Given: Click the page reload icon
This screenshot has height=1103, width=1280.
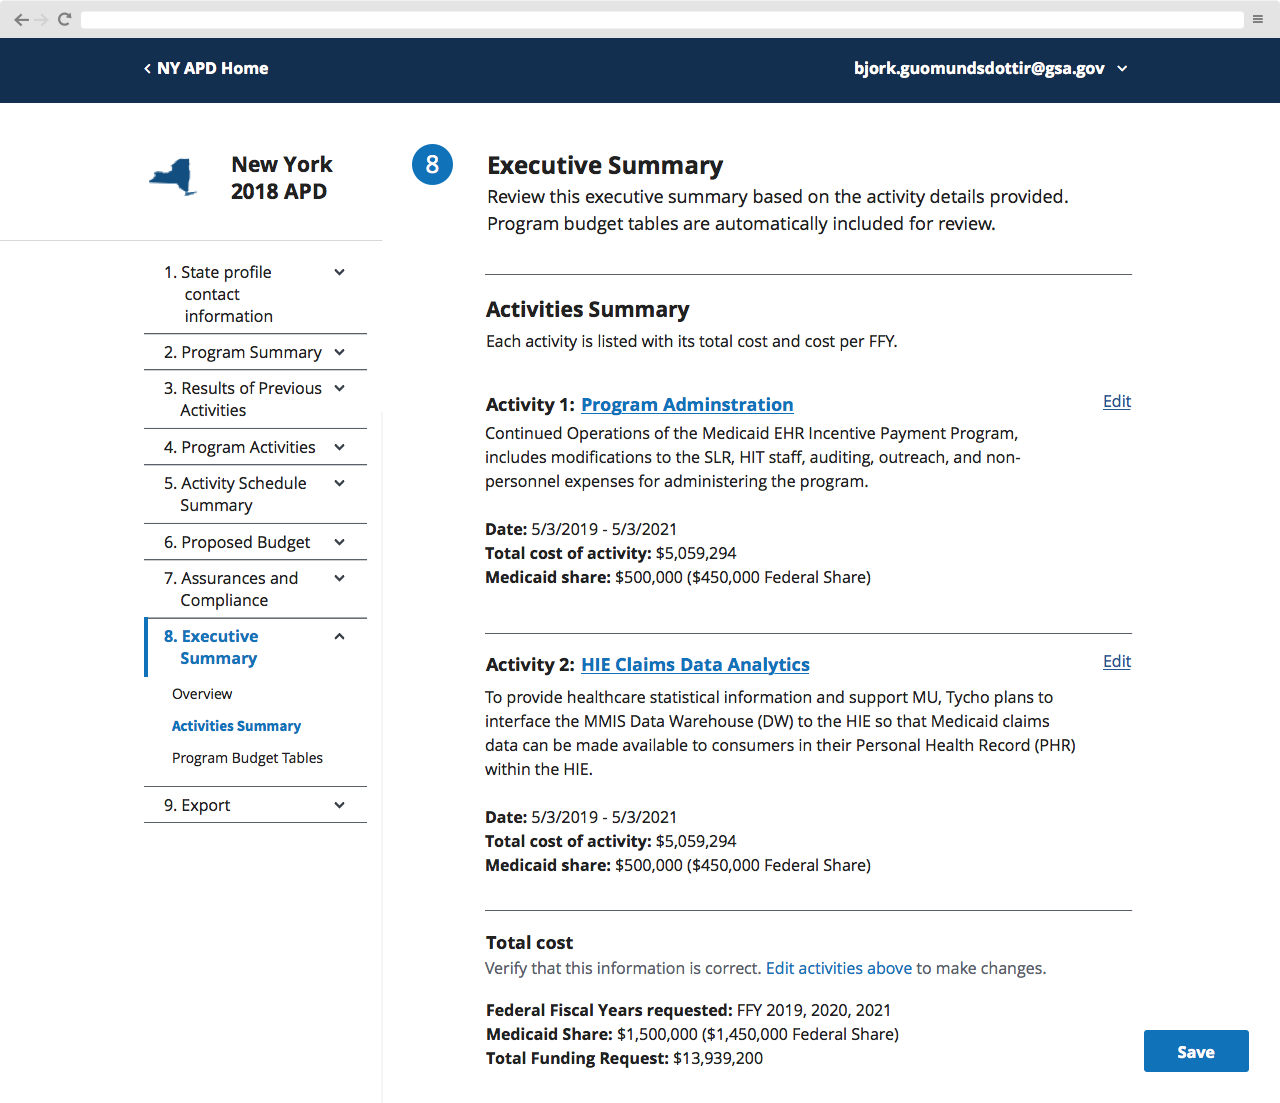Looking at the screenshot, I should click(x=63, y=18).
